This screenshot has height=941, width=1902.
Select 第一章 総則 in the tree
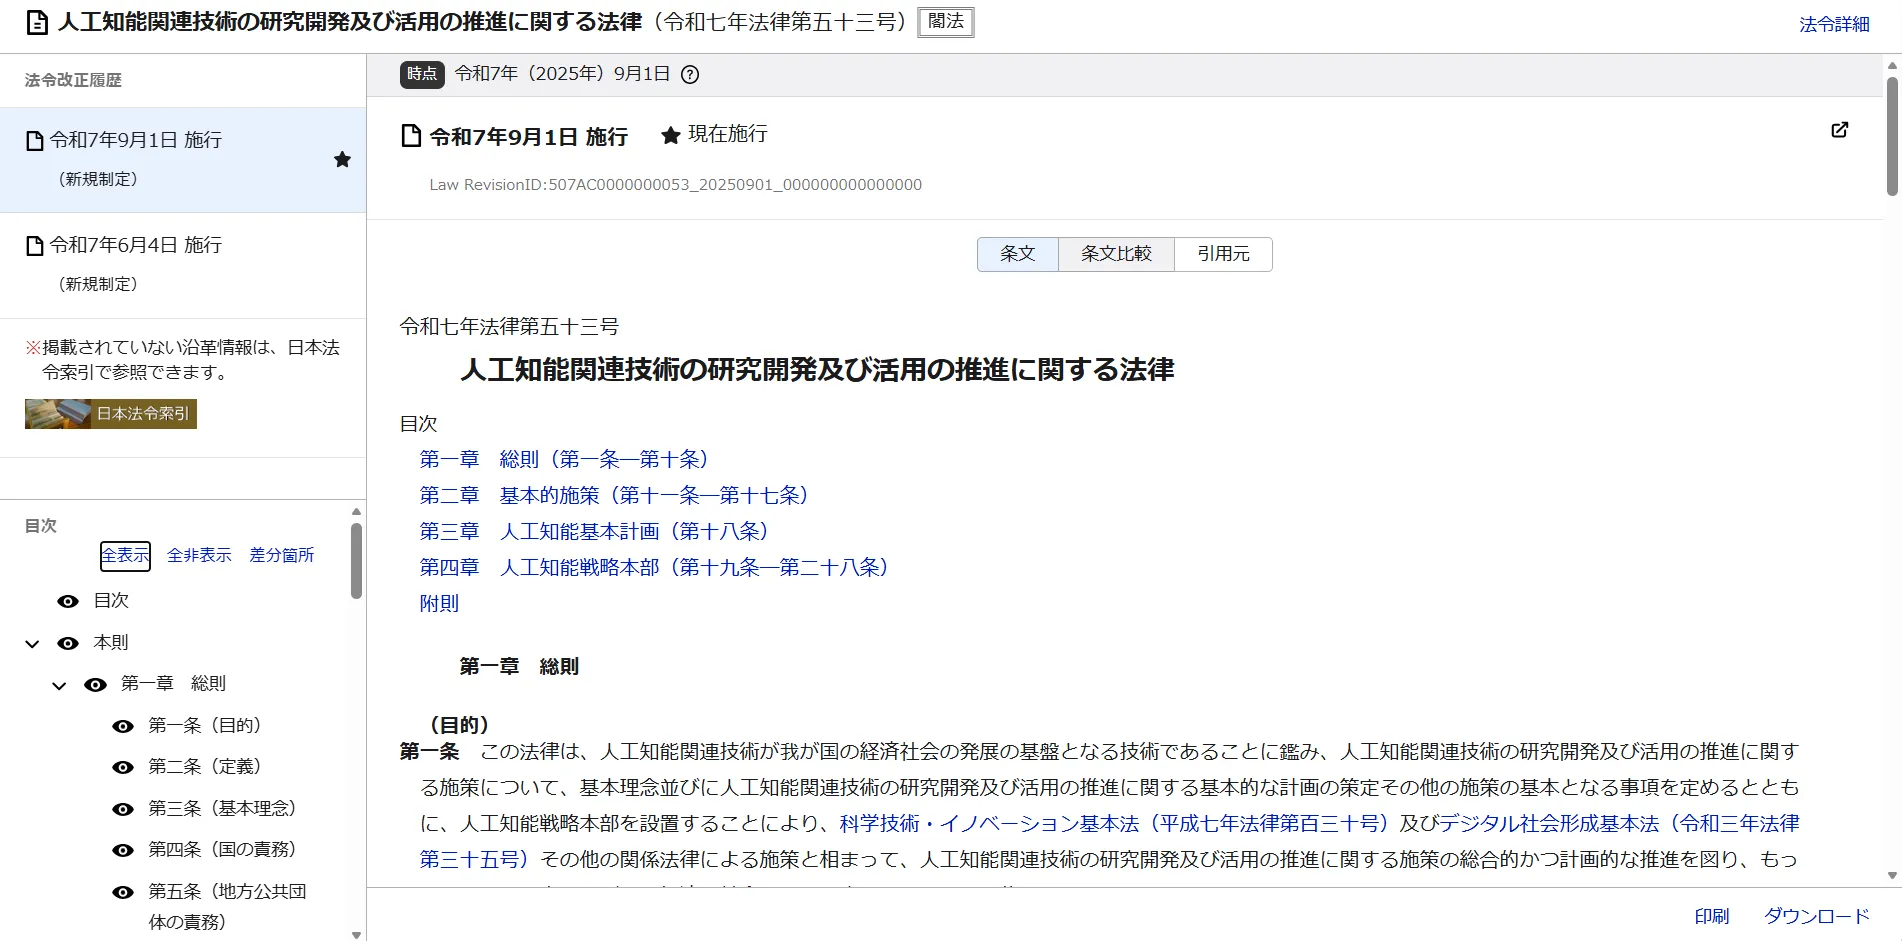(x=173, y=683)
